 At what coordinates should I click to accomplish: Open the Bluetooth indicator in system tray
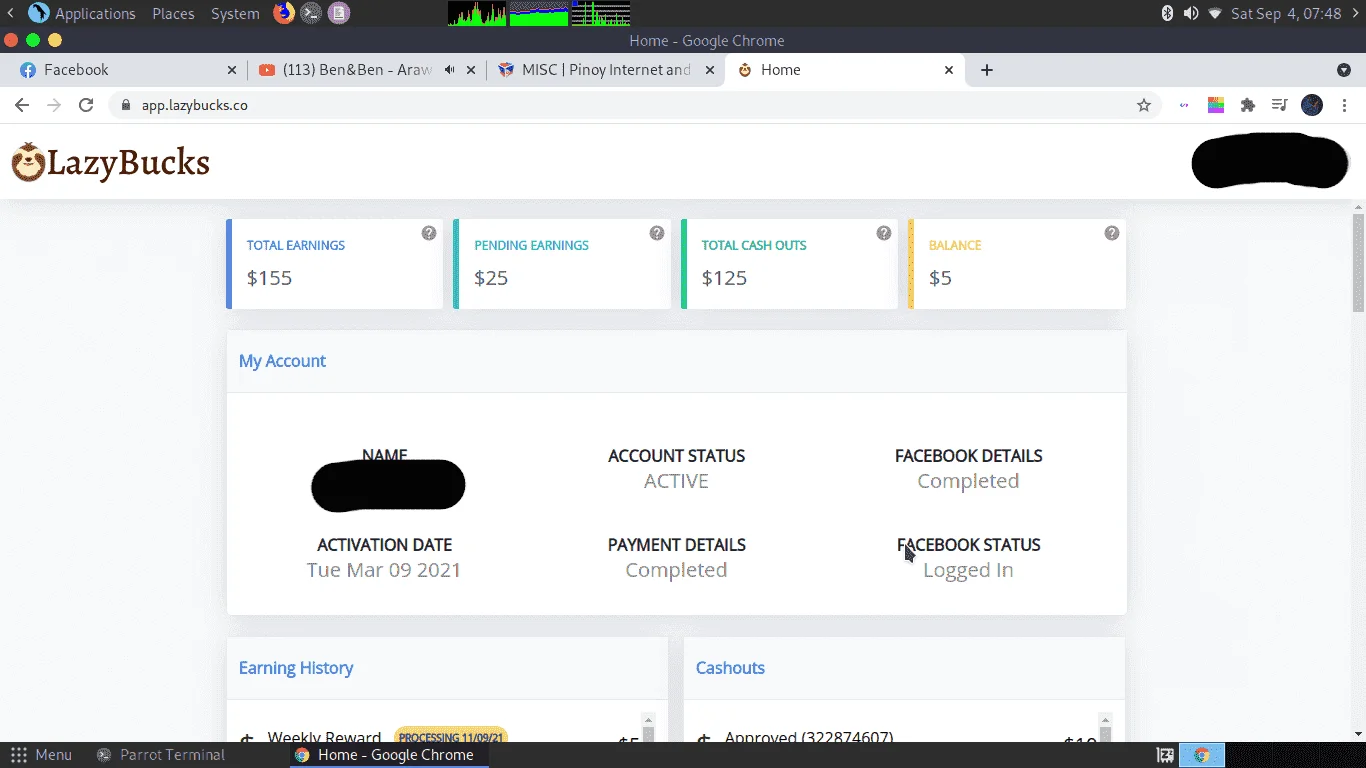[x=1167, y=13]
